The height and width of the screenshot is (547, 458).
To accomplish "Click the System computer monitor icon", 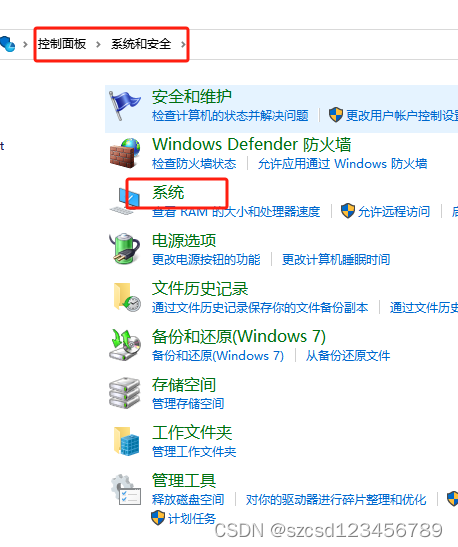I will [x=125, y=201].
